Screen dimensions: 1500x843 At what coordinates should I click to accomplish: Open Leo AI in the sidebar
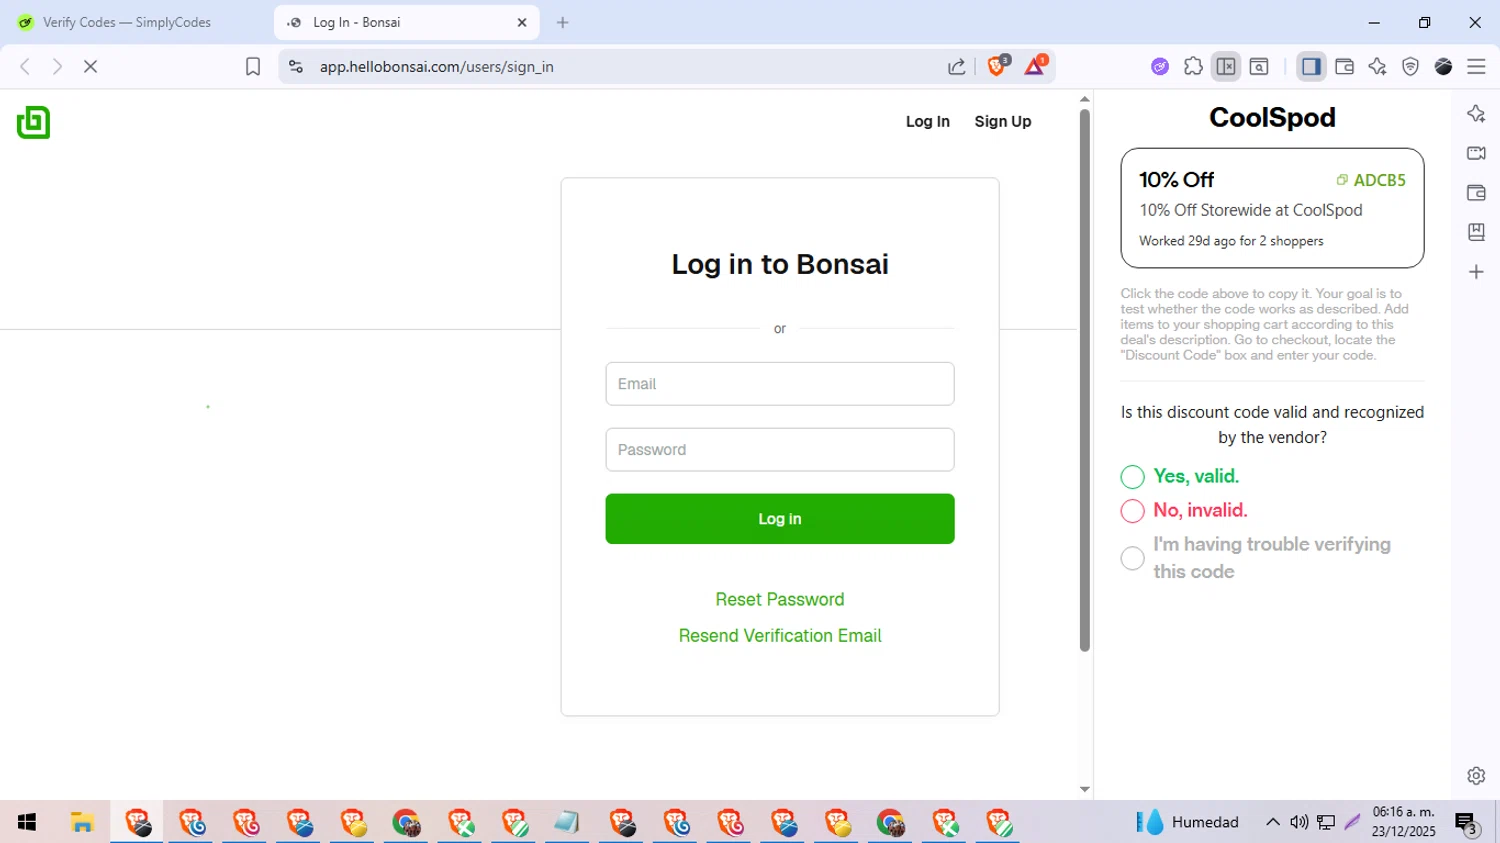(1476, 114)
